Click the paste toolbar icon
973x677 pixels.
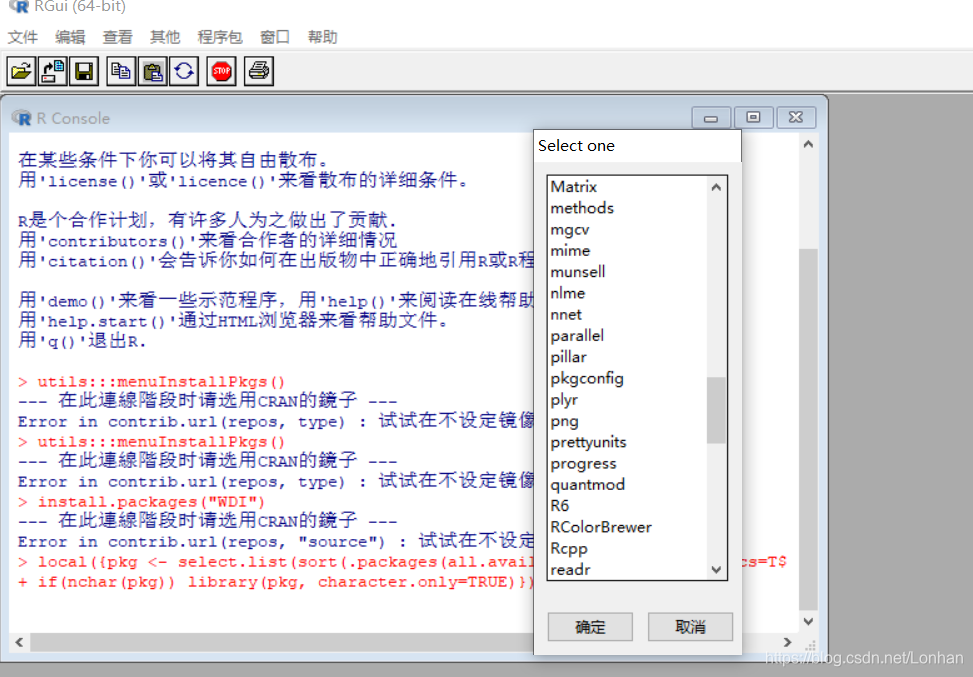pyautogui.click(x=153, y=71)
